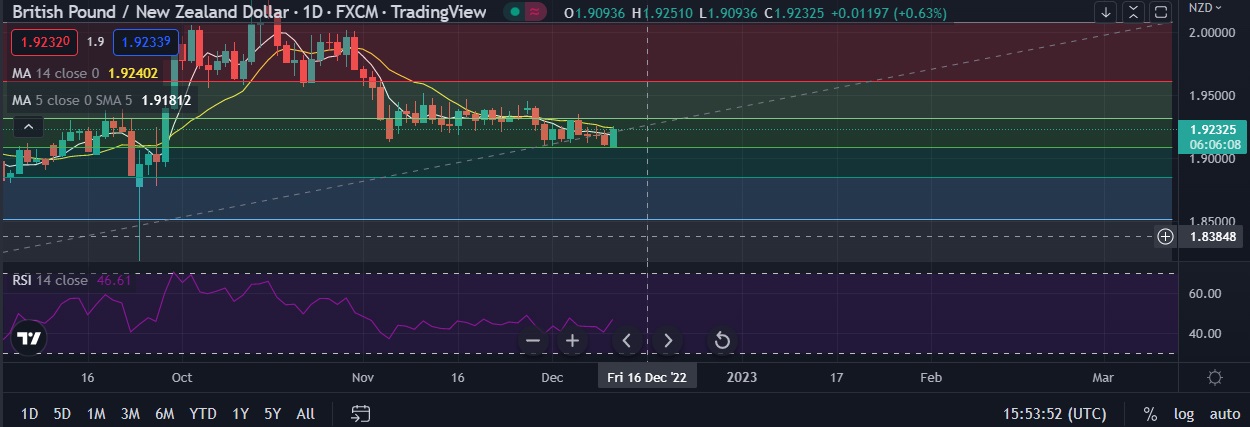Viewport: 1250px width, 427px height.
Task: Collapse the indicator legend chevron
Action: pos(28,127)
